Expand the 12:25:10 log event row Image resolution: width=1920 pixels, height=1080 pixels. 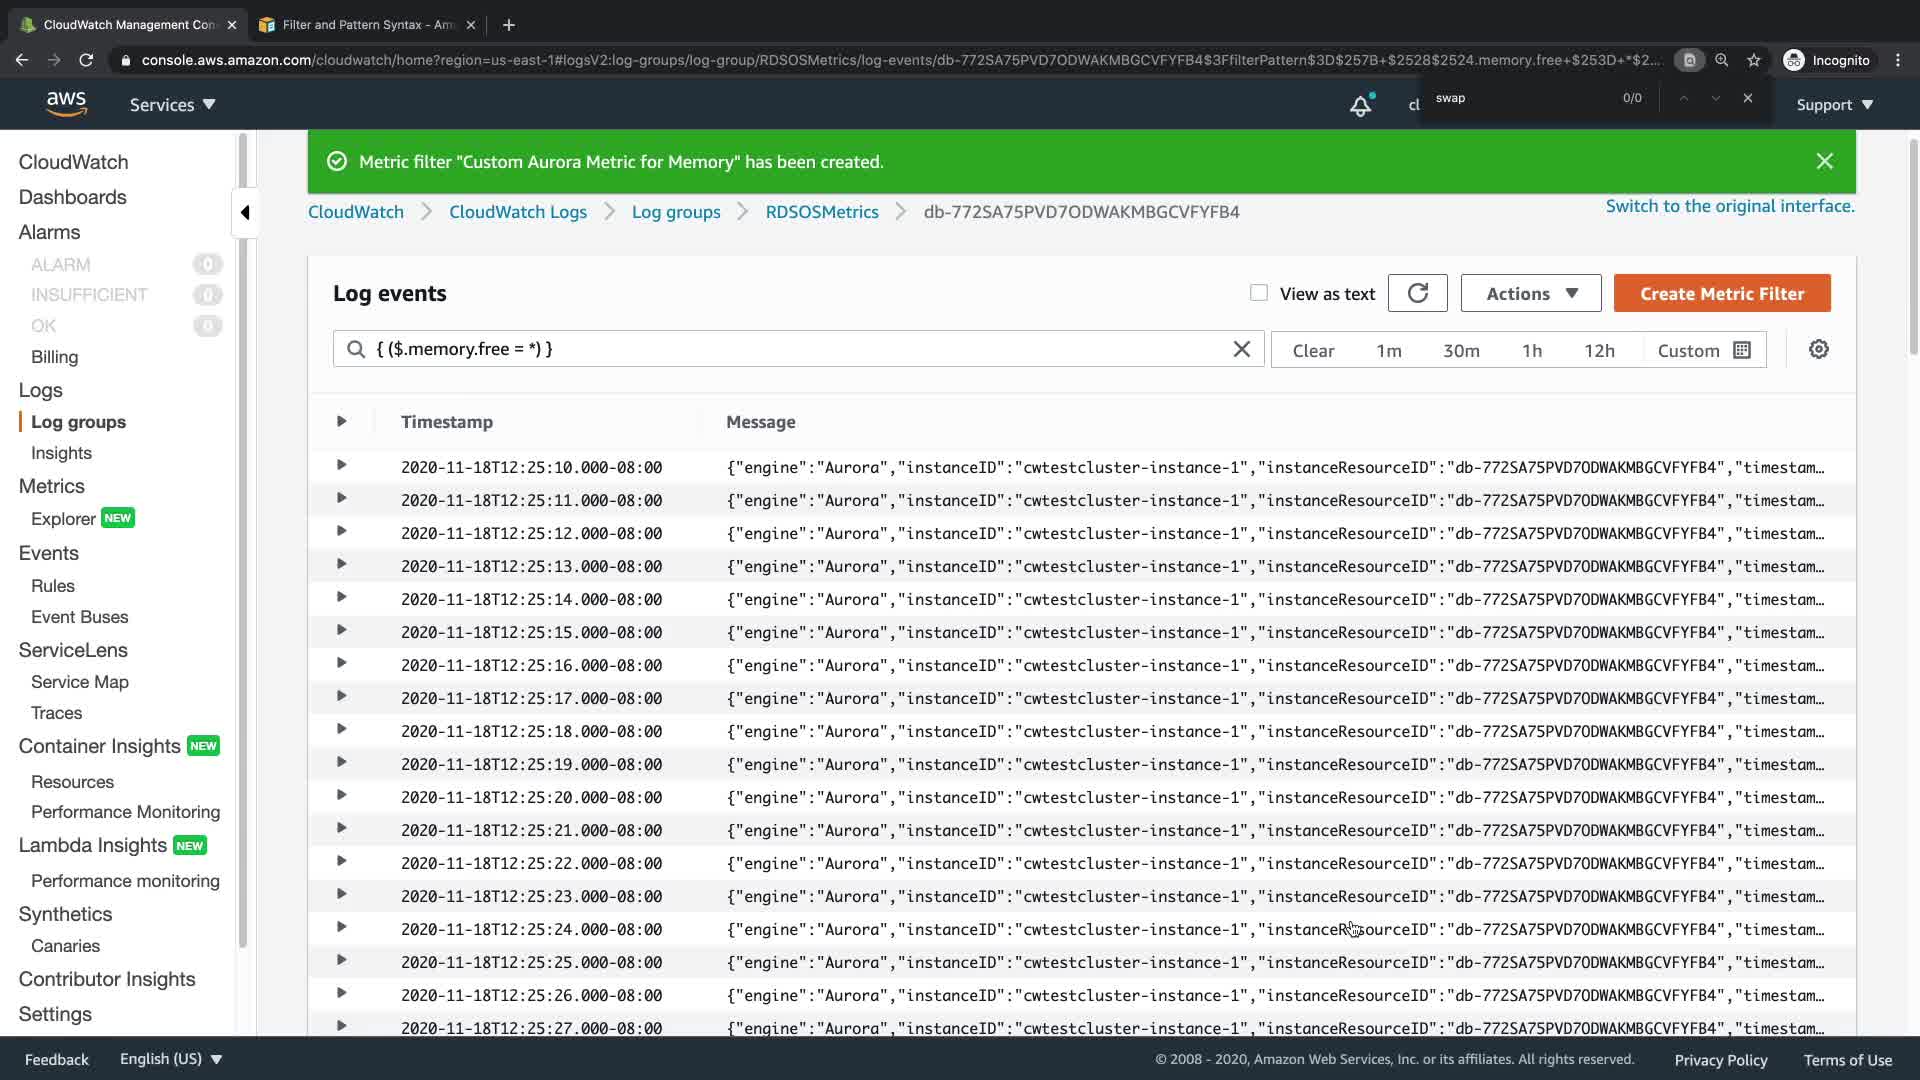pos(341,465)
